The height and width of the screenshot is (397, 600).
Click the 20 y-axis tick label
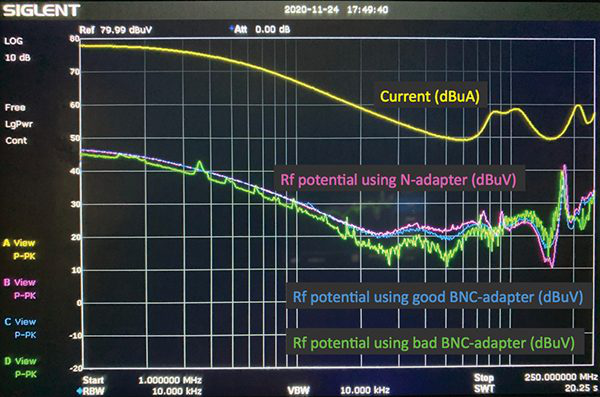[75, 237]
